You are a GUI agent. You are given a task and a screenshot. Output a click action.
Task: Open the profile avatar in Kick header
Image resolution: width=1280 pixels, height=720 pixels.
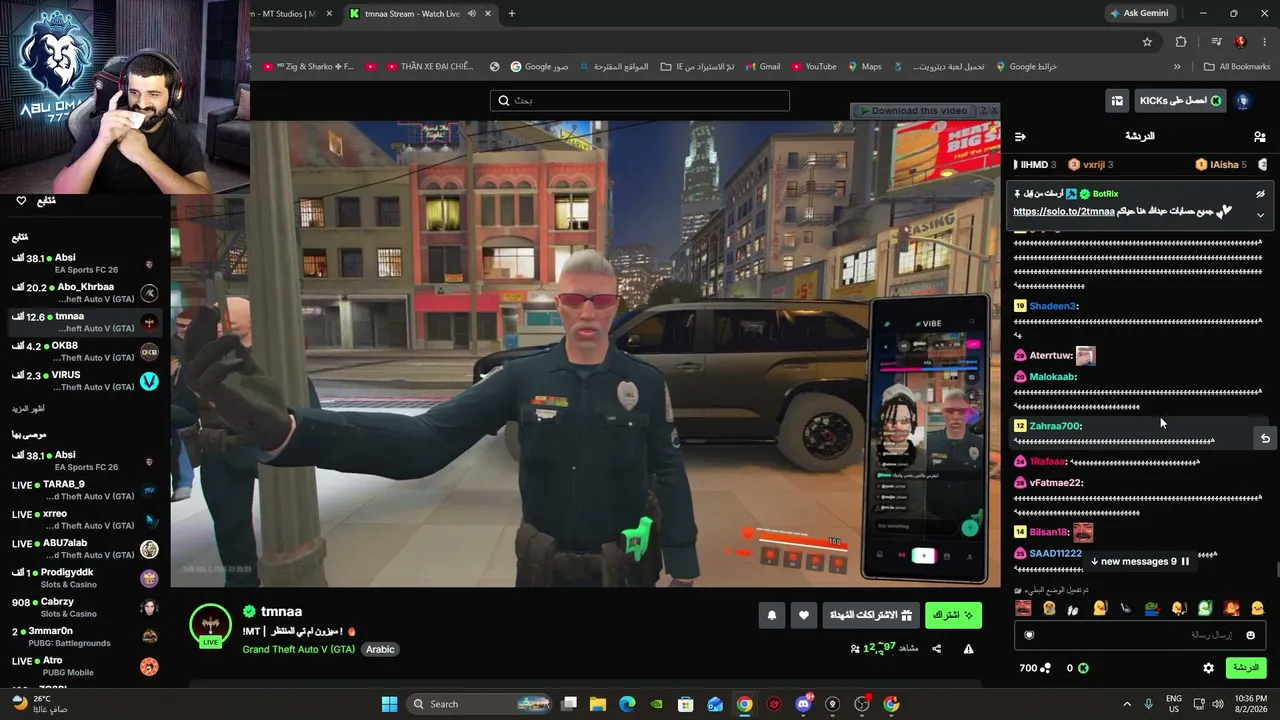coord(1243,101)
